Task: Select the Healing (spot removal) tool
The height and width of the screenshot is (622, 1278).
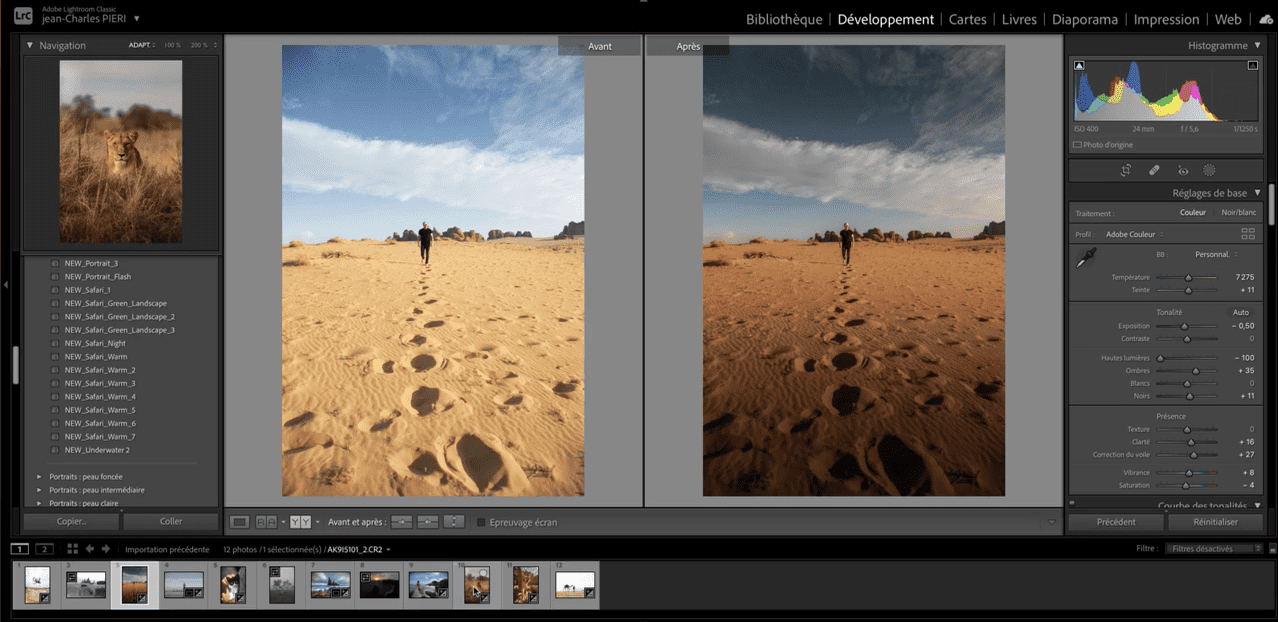Action: point(1154,171)
